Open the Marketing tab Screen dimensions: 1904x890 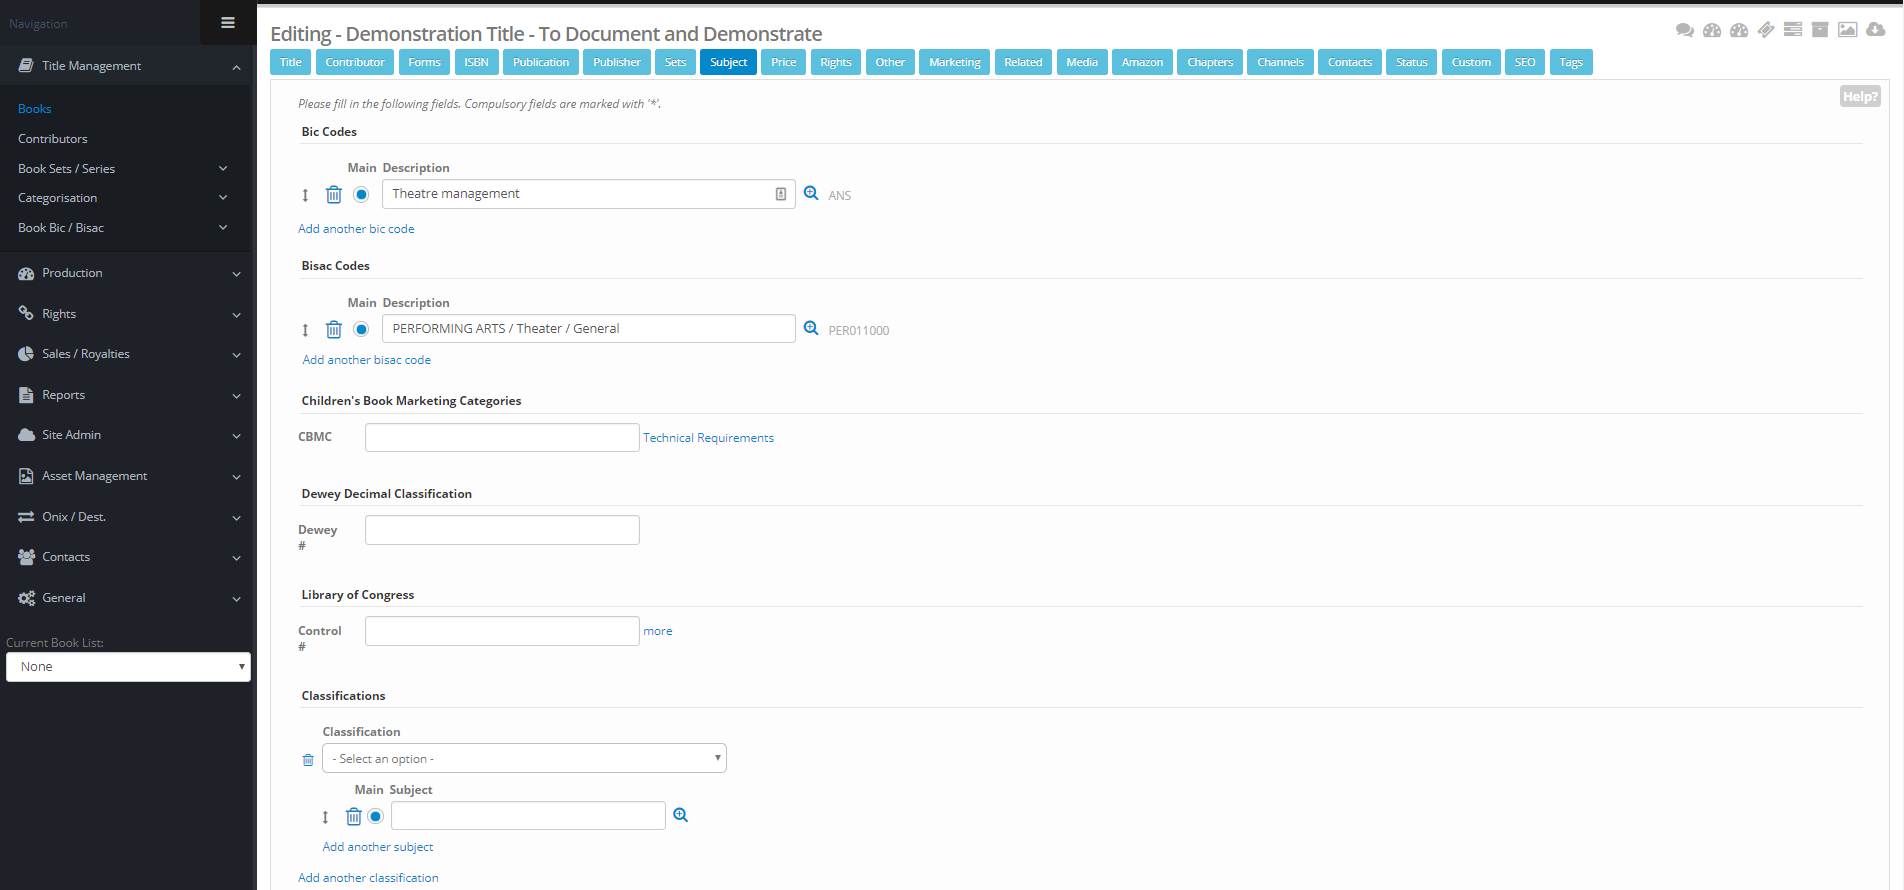click(x=954, y=62)
